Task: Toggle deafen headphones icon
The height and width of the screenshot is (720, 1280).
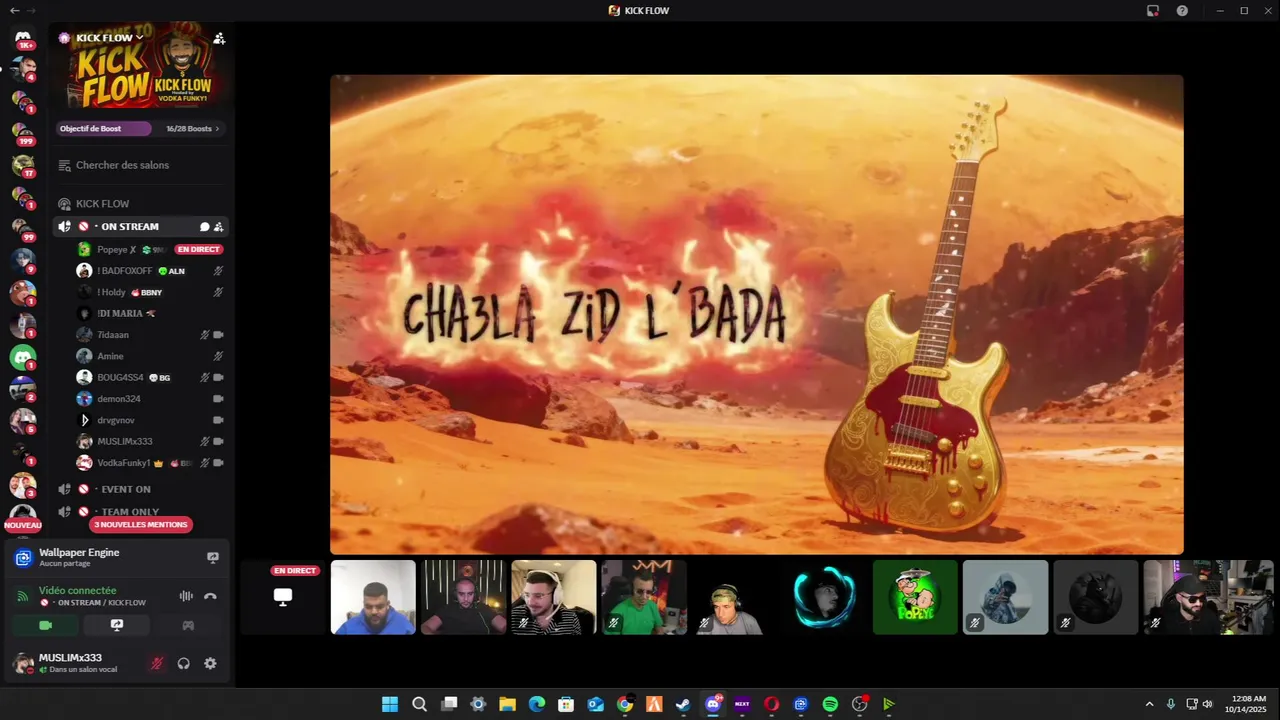Action: (184, 663)
